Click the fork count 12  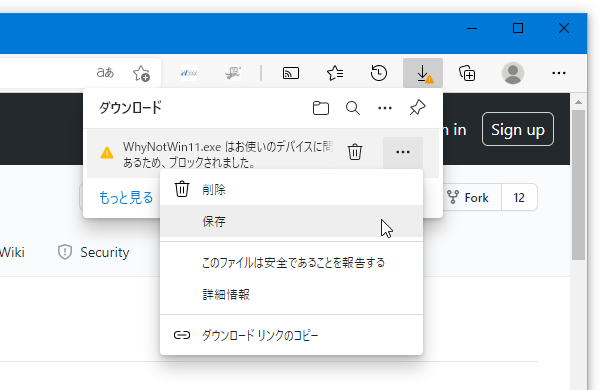coord(519,197)
